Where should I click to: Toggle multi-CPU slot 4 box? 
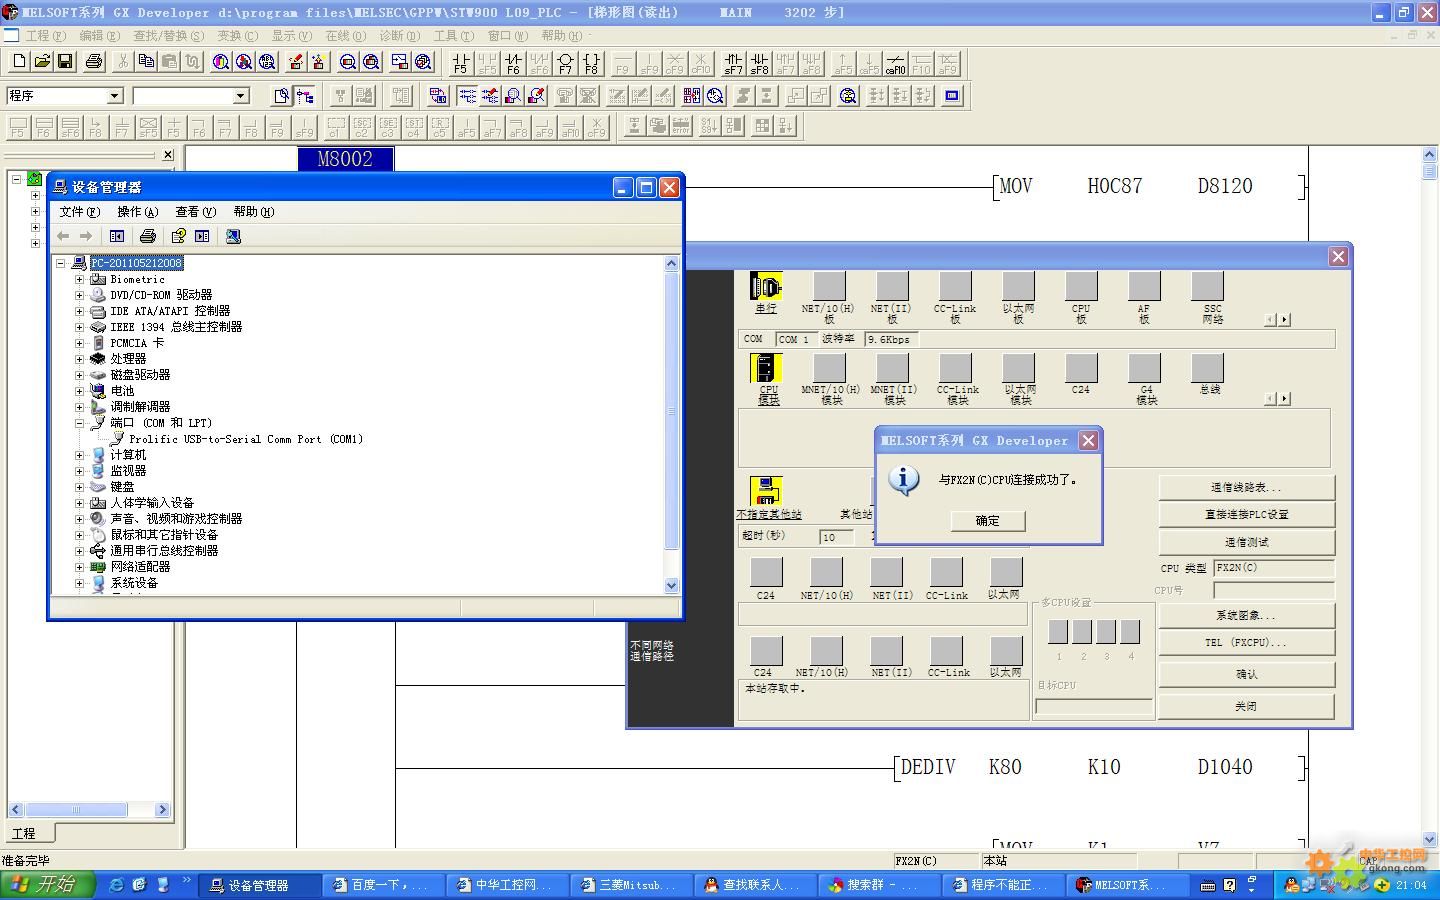pos(1130,631)
